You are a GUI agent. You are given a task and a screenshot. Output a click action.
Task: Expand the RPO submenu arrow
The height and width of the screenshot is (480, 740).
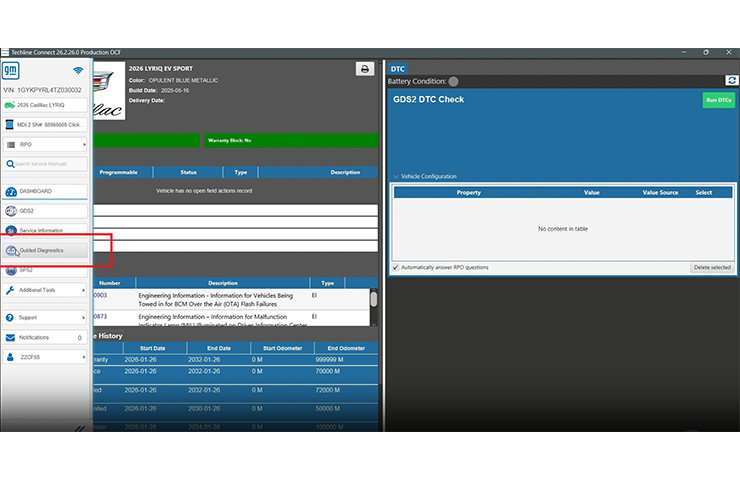[x=84, y=144]
